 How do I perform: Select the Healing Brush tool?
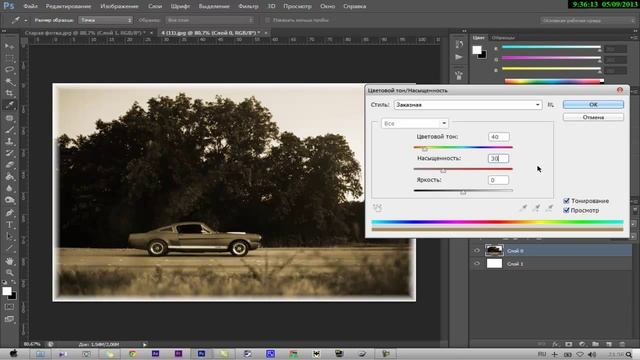9,118
